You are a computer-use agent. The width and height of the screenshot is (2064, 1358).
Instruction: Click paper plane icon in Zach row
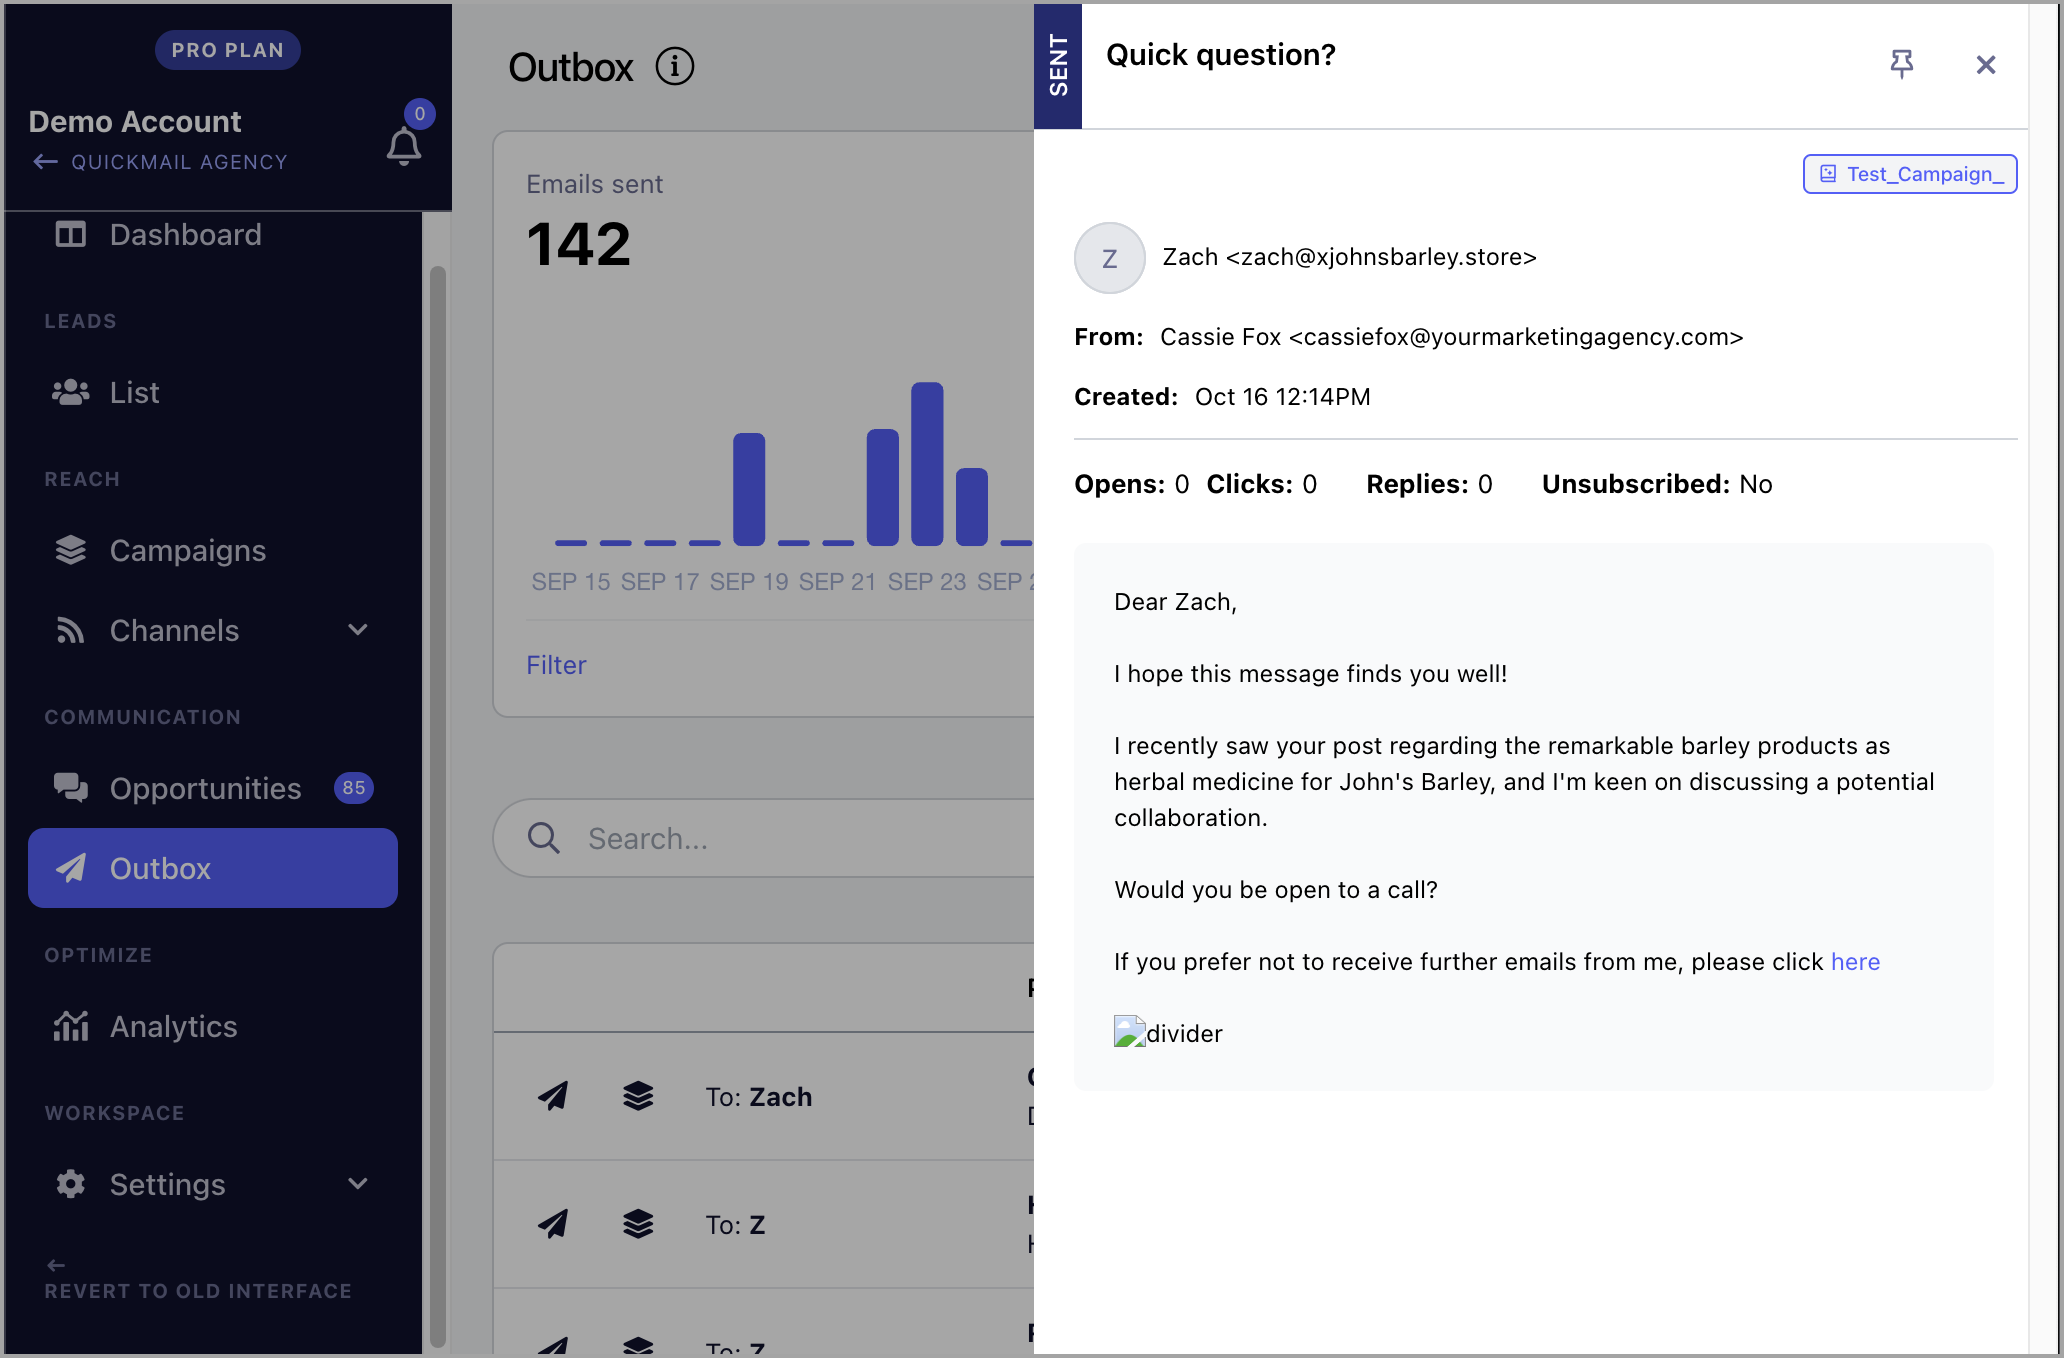[553, 1096]
